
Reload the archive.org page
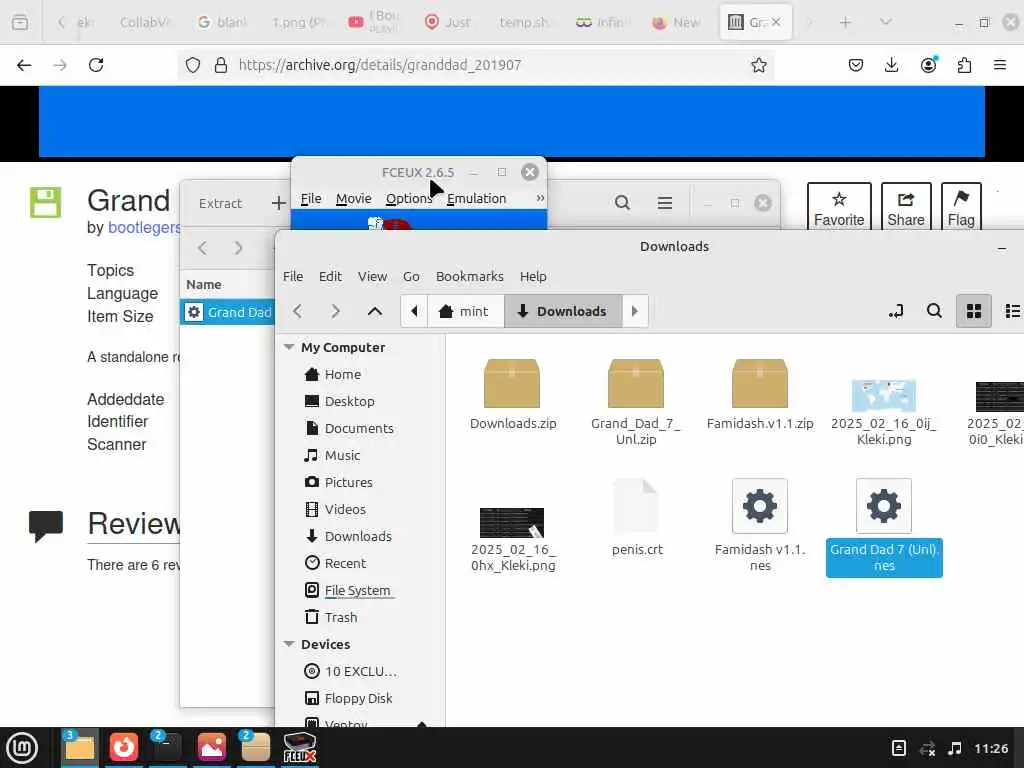click(96, 65)
